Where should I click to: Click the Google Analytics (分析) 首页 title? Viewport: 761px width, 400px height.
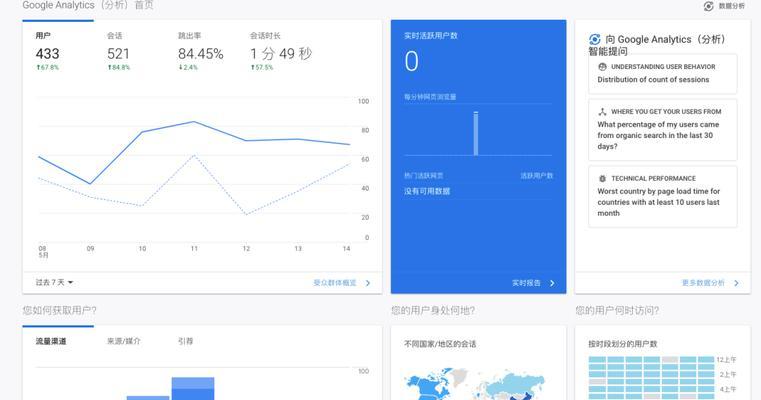pos(88,5)
